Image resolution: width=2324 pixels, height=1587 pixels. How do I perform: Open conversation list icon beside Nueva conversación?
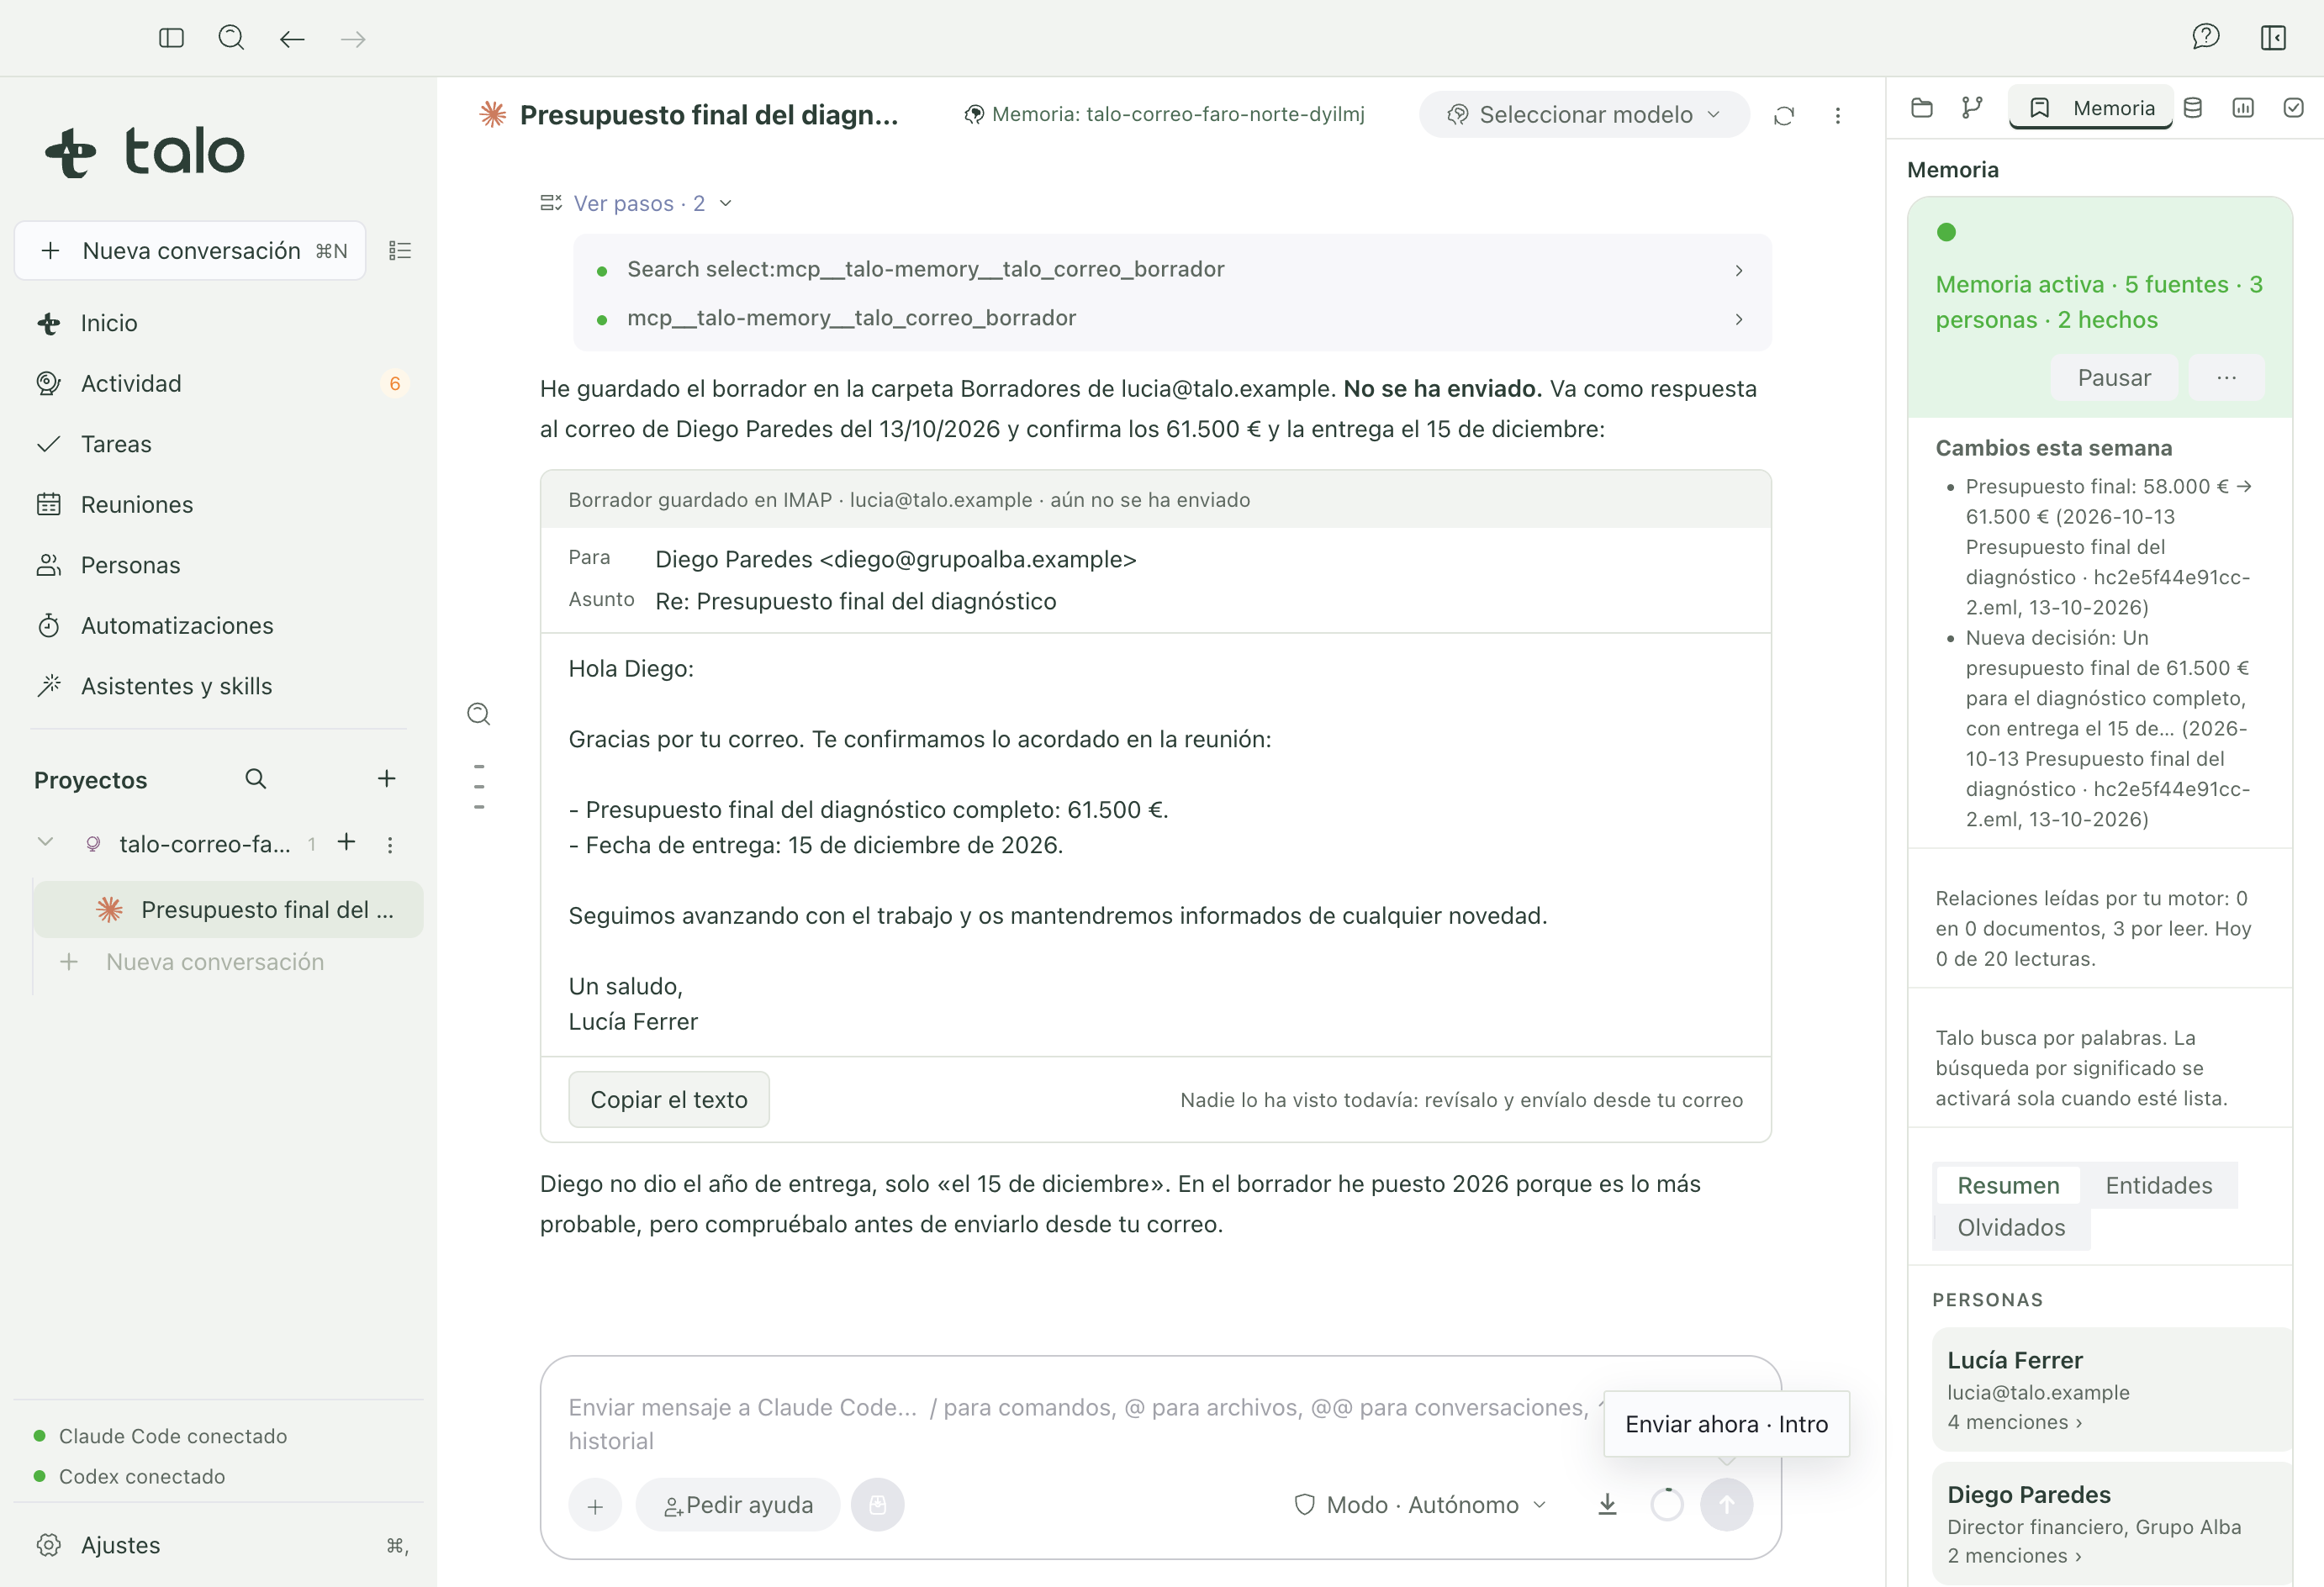(400, 250)
